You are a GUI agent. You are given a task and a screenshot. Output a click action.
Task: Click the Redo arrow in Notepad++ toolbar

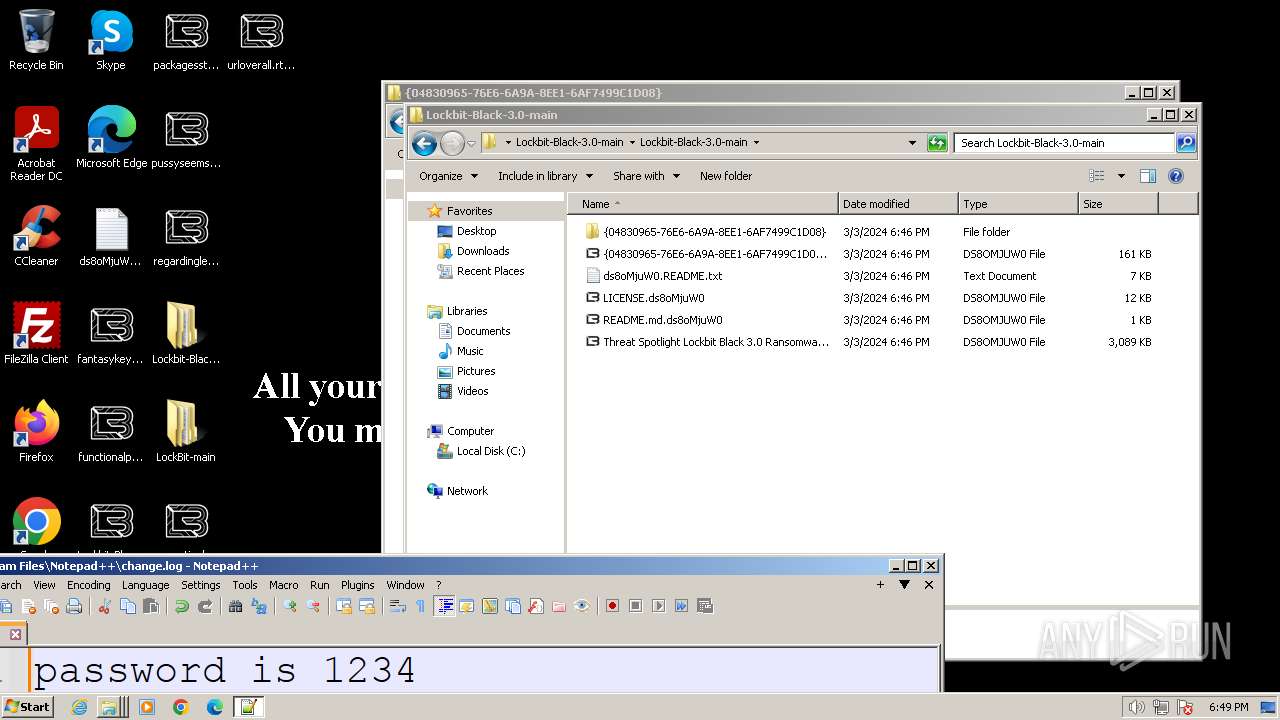[205, 606]
